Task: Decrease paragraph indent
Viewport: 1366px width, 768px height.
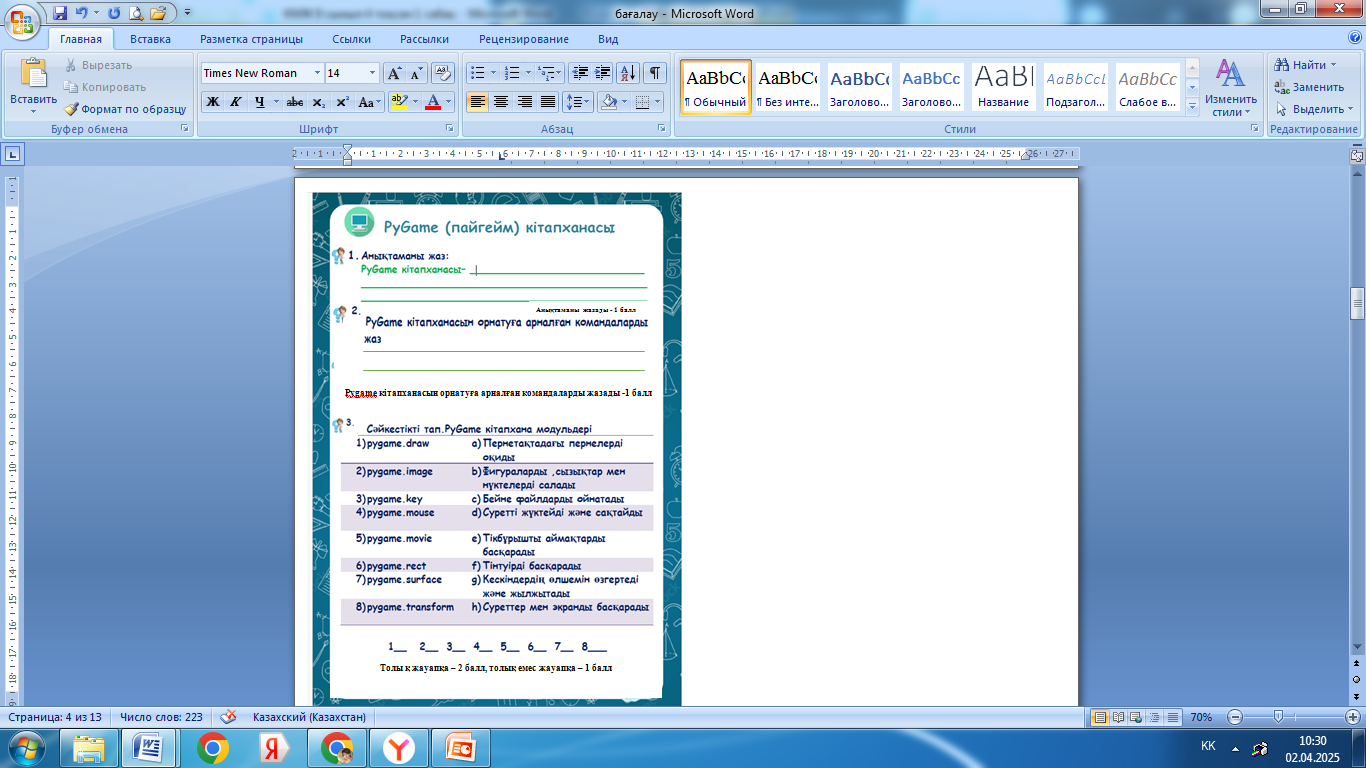Action: point(580,73)
